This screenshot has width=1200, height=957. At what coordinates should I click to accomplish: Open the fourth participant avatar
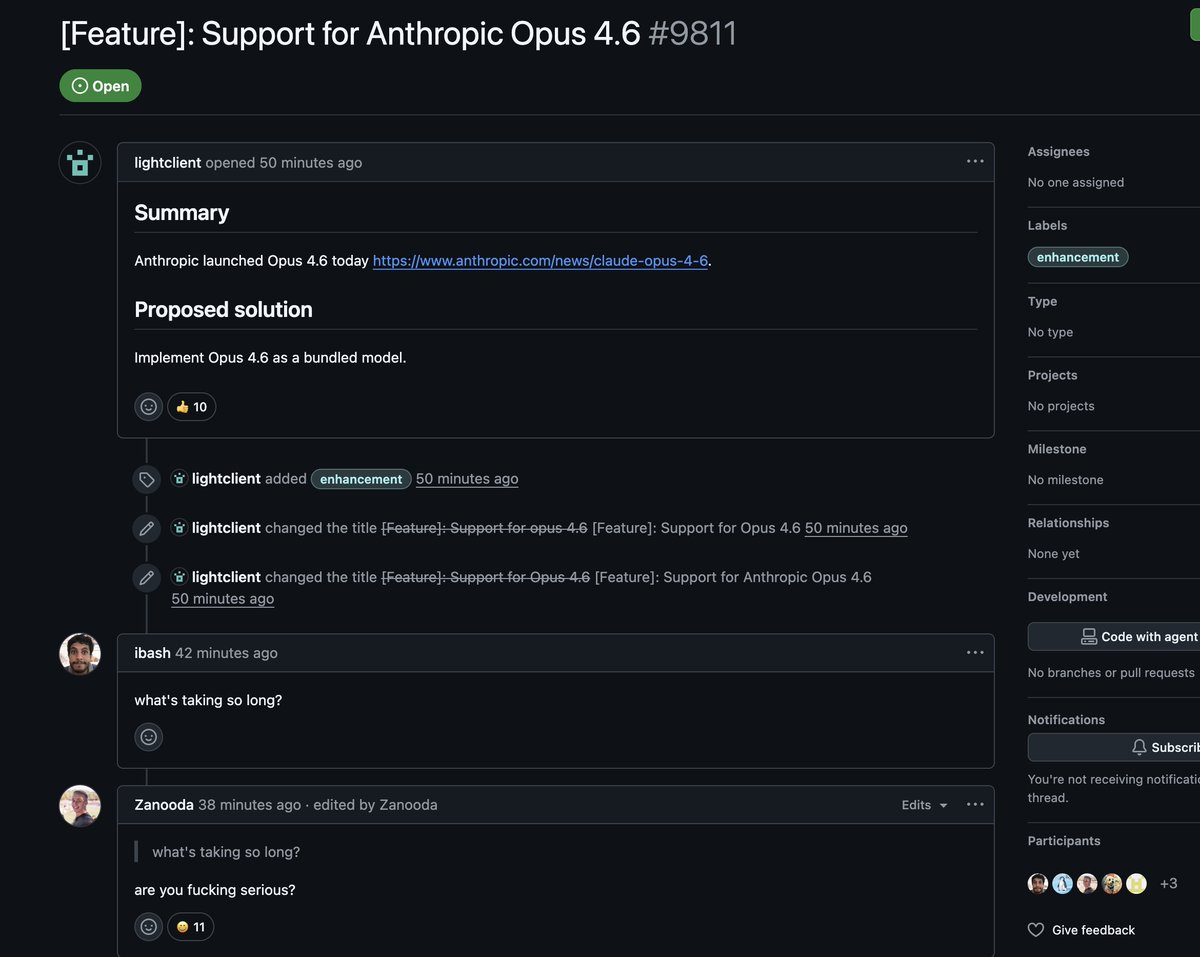[x=1112, y=884]
